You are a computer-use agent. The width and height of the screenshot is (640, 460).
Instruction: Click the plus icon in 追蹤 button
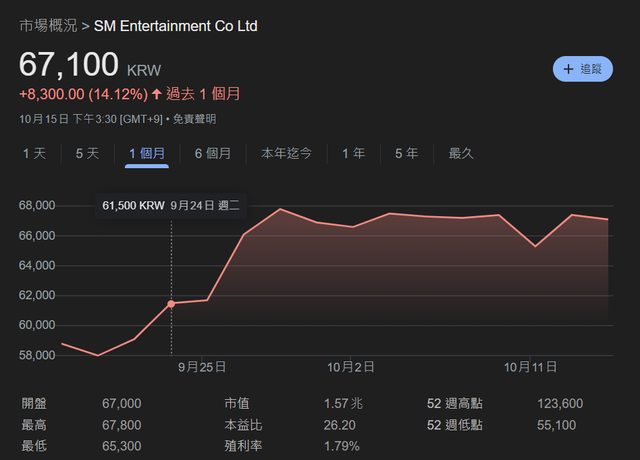[x=568, y=69]
